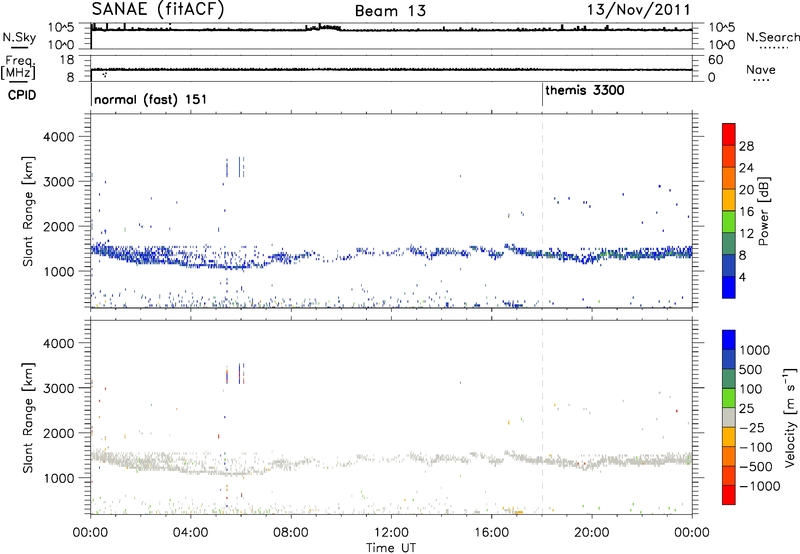This screenshot has height=554, width=800.
Task: Click the gray segment of velocity colorbar
Action: (x=729, y=418)
